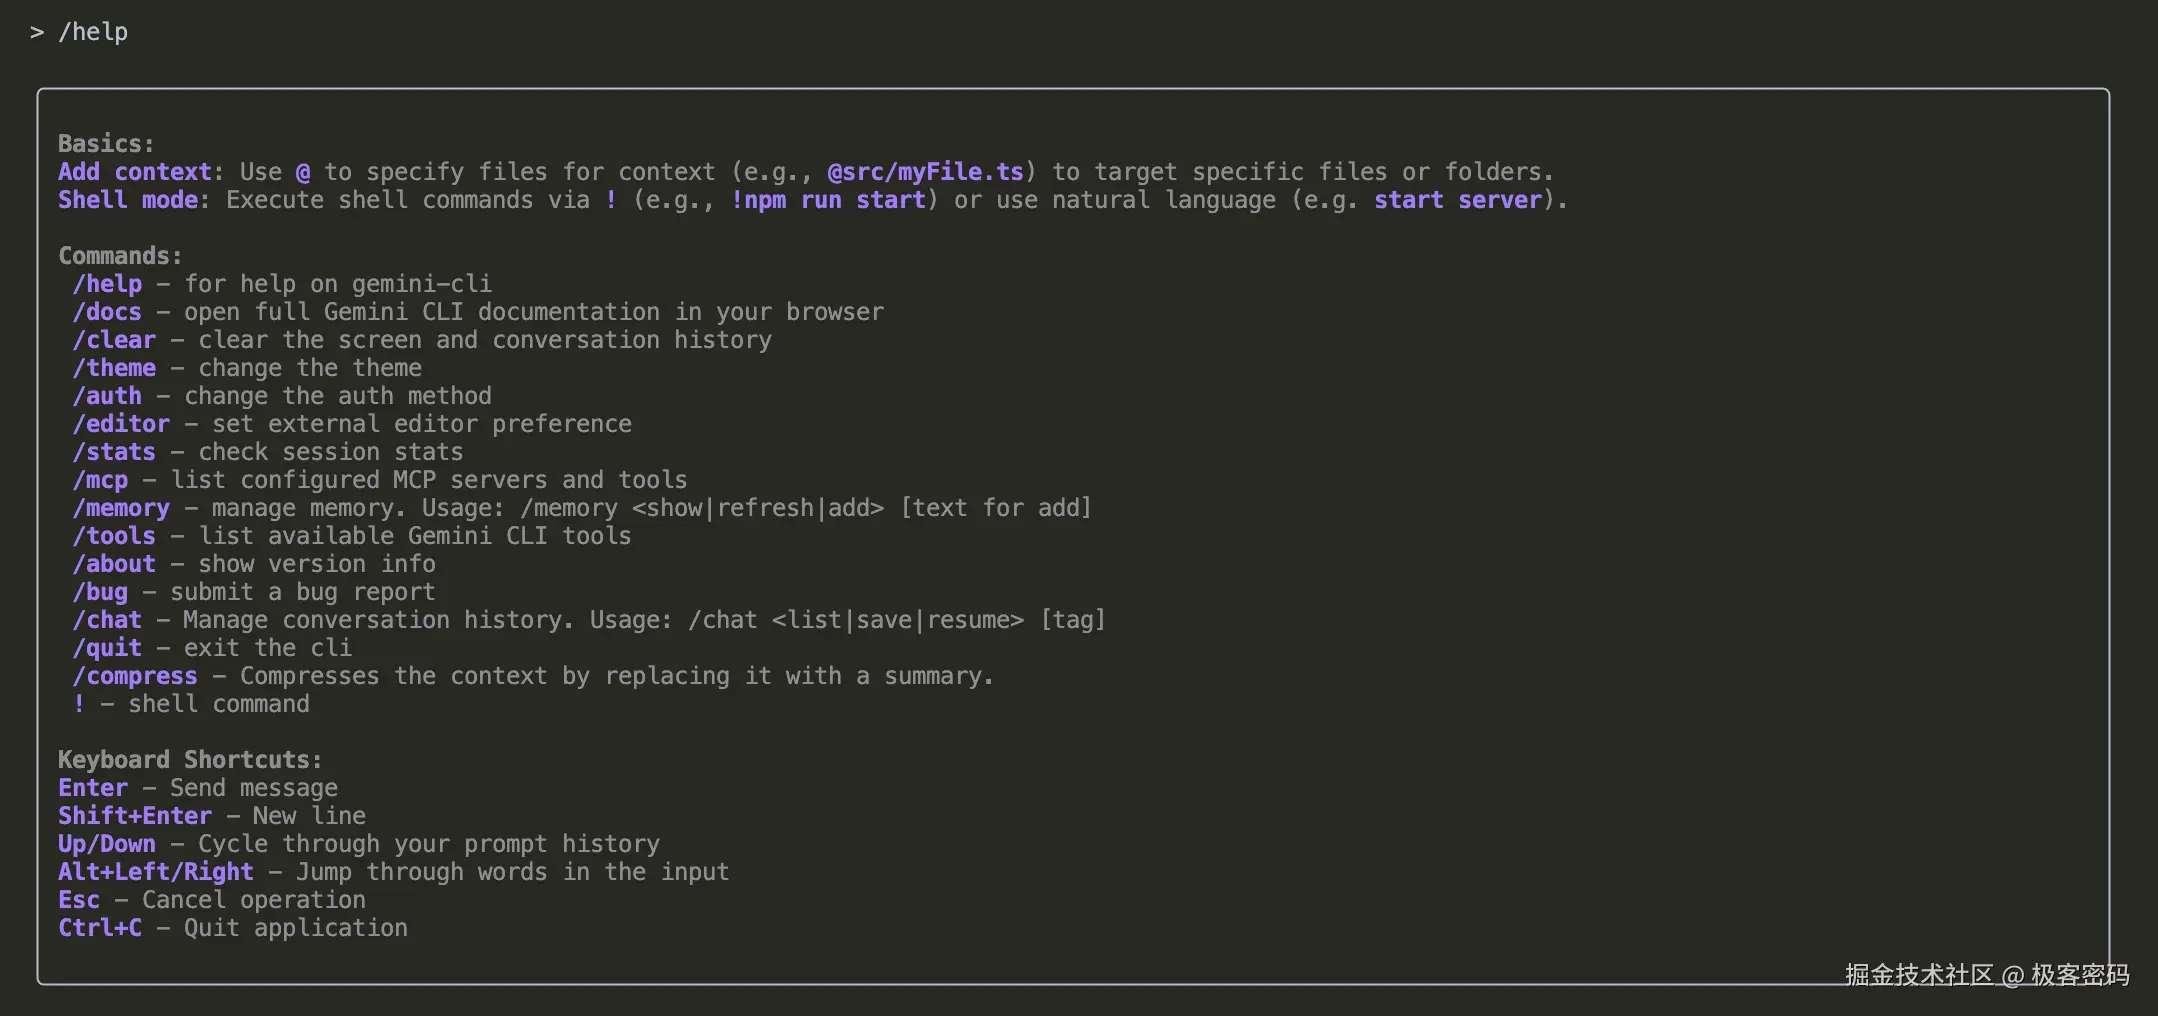Click the /editor command text

[120, 424]
